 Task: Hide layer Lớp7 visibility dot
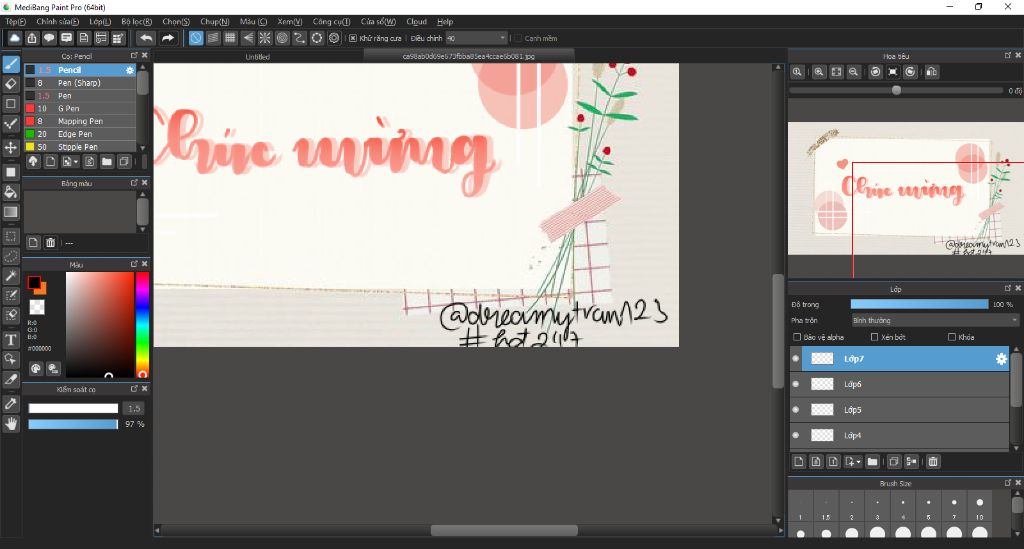(795, 358)
